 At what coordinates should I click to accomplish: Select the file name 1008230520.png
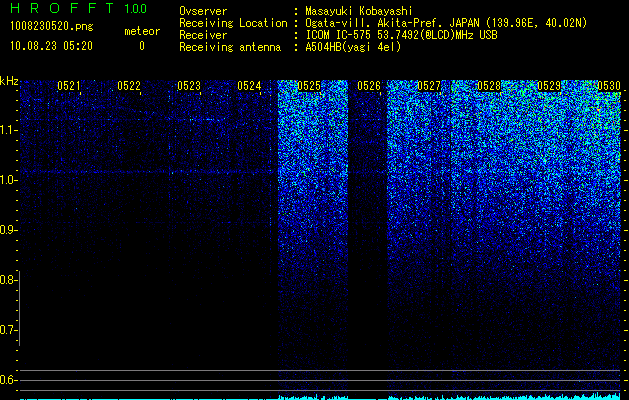coord(52,26)
